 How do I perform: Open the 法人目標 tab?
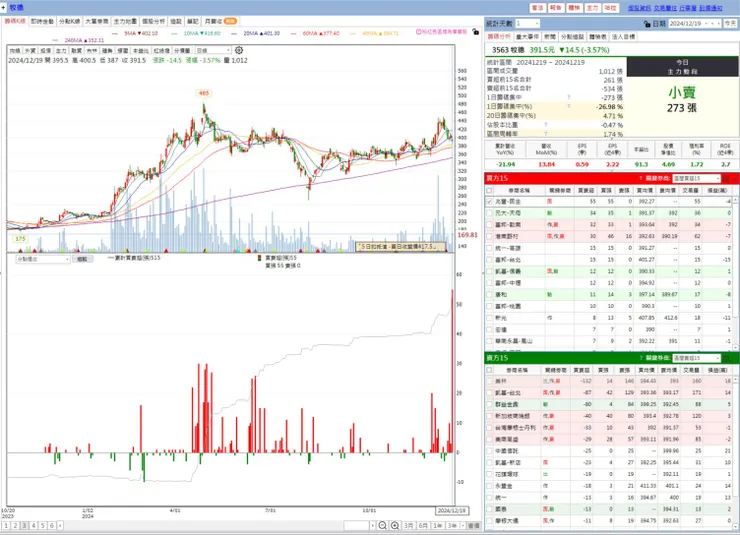(623, 37)
